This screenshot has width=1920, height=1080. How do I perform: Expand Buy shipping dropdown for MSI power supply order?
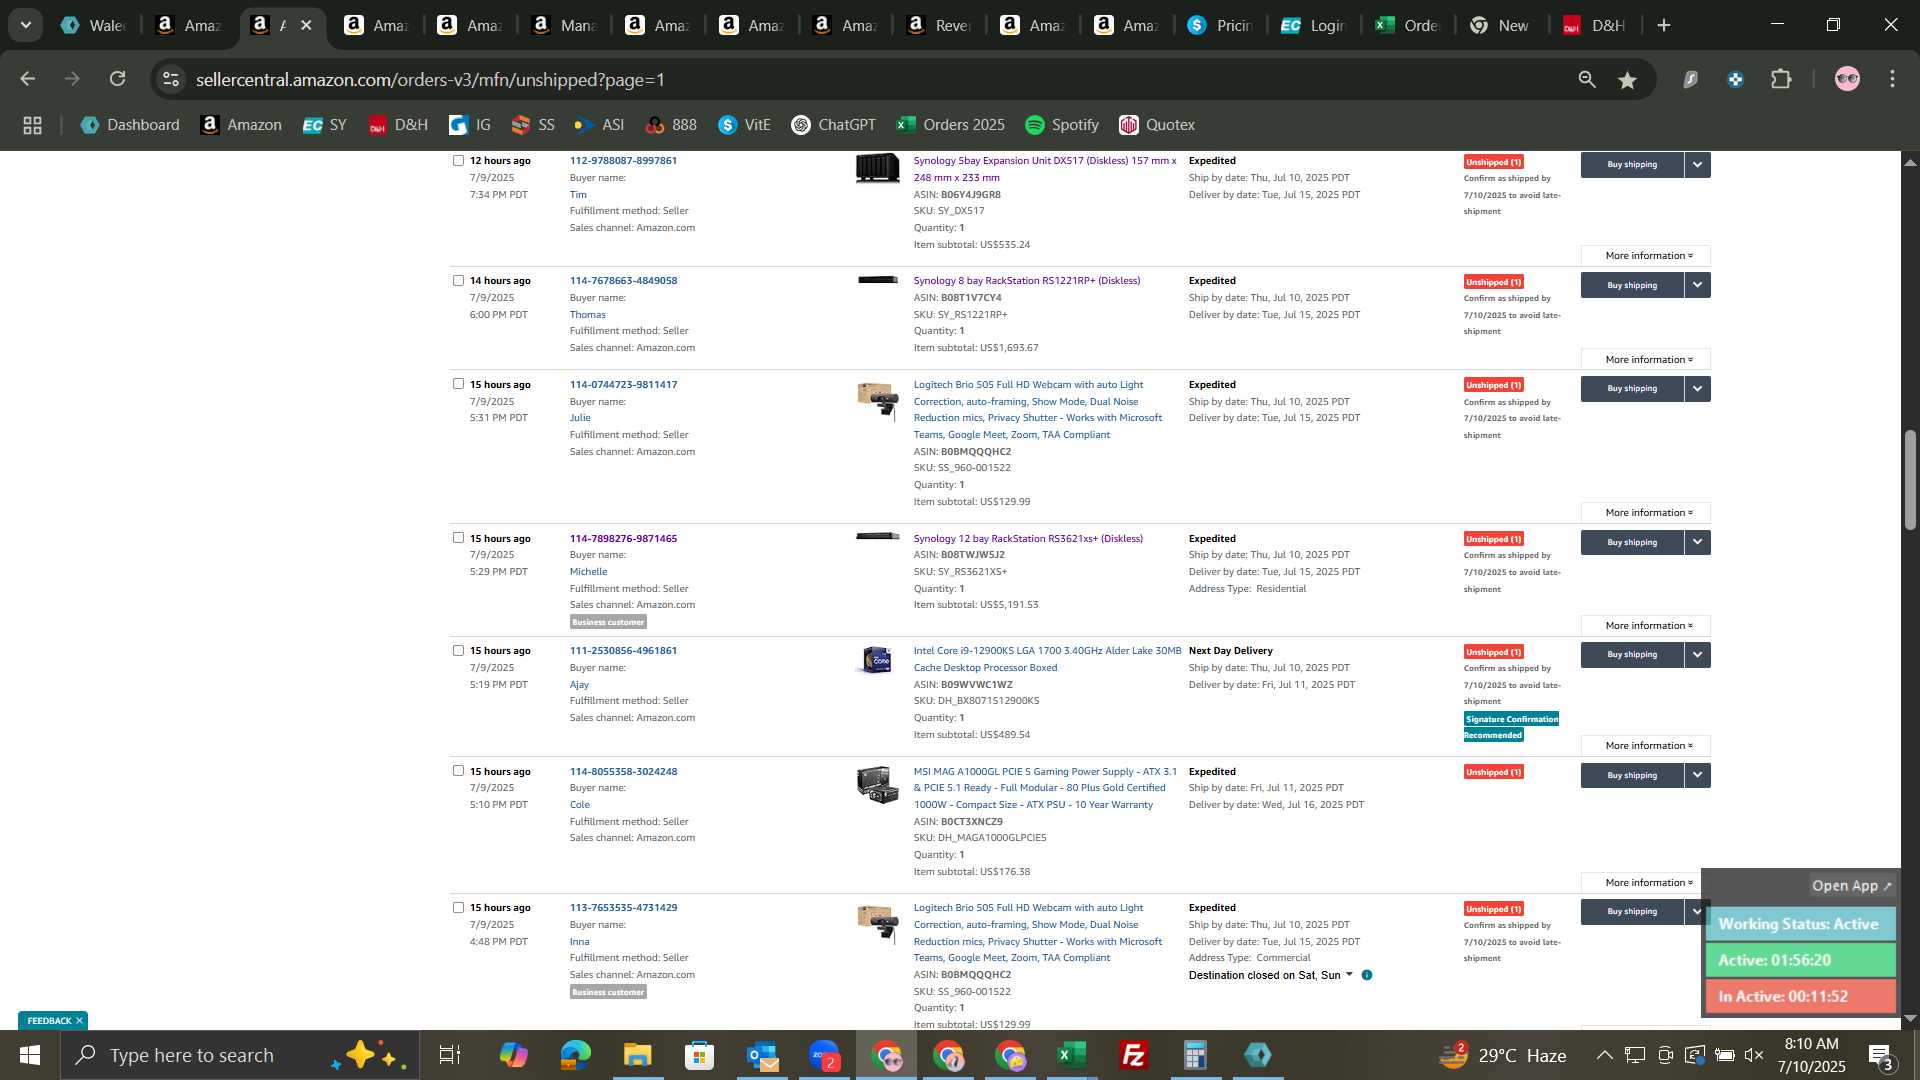pos(1697,775)
